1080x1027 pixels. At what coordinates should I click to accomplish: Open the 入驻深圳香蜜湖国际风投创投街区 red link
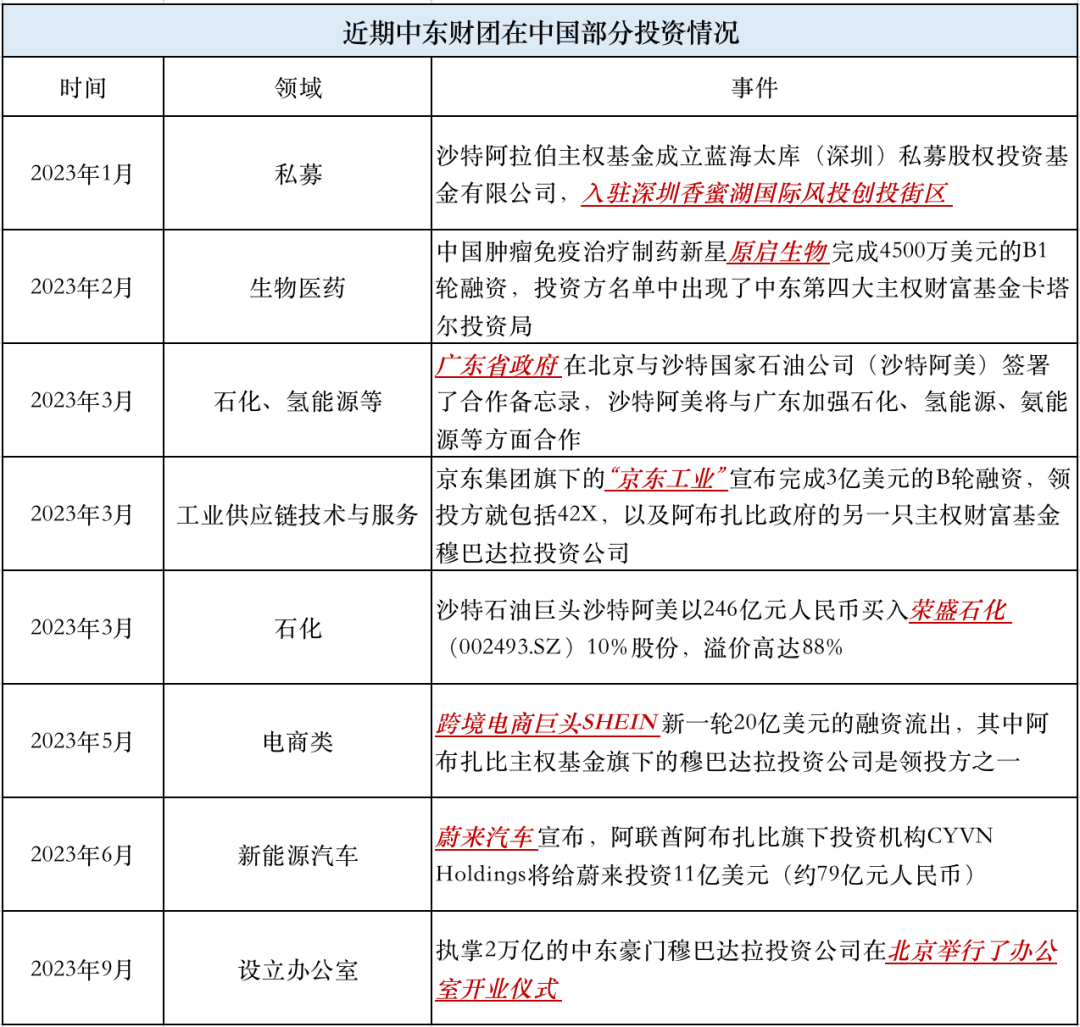click(x=766, y=194)
